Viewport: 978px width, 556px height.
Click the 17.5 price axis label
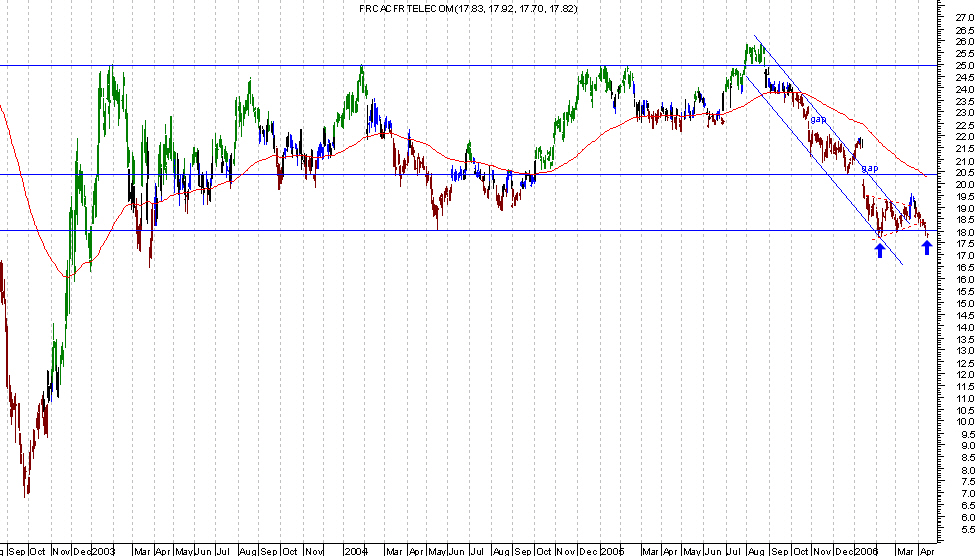[x=964, y=244]
